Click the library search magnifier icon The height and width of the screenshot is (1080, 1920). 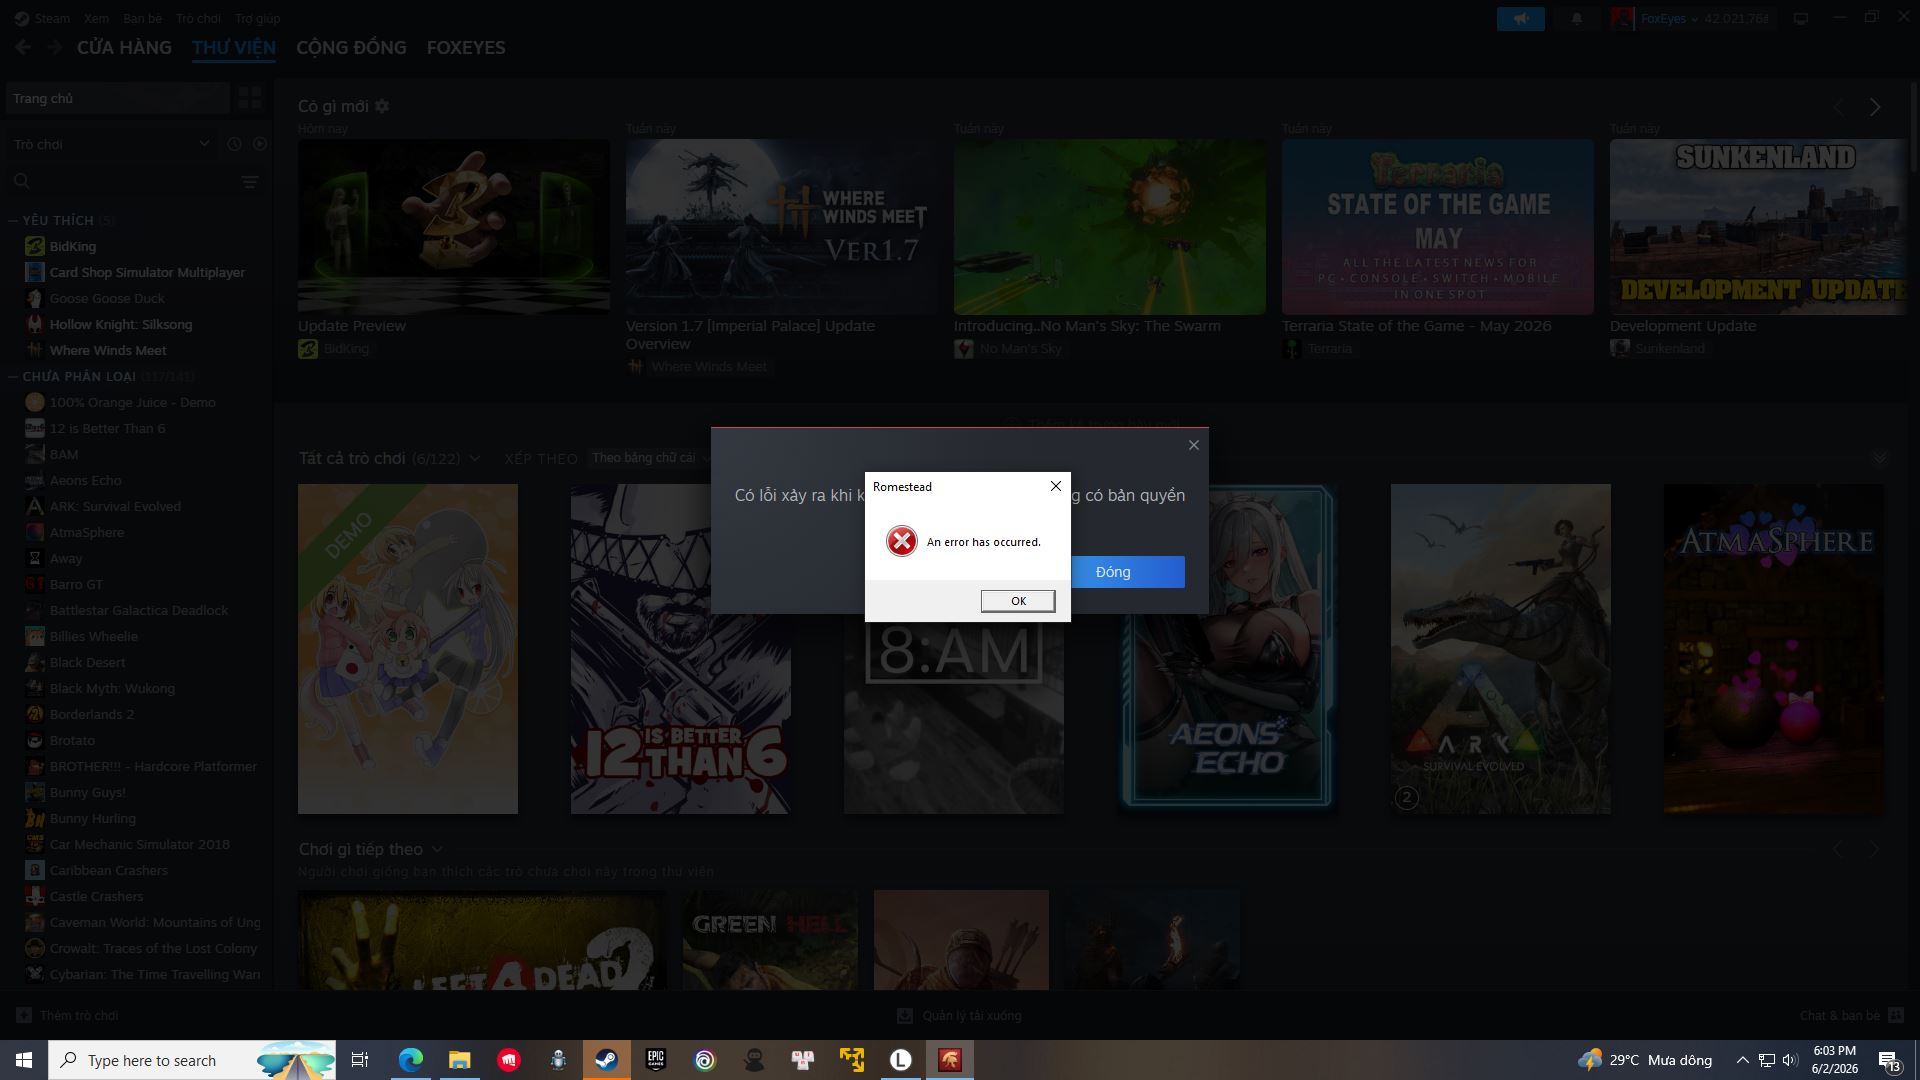coord(22,181)
